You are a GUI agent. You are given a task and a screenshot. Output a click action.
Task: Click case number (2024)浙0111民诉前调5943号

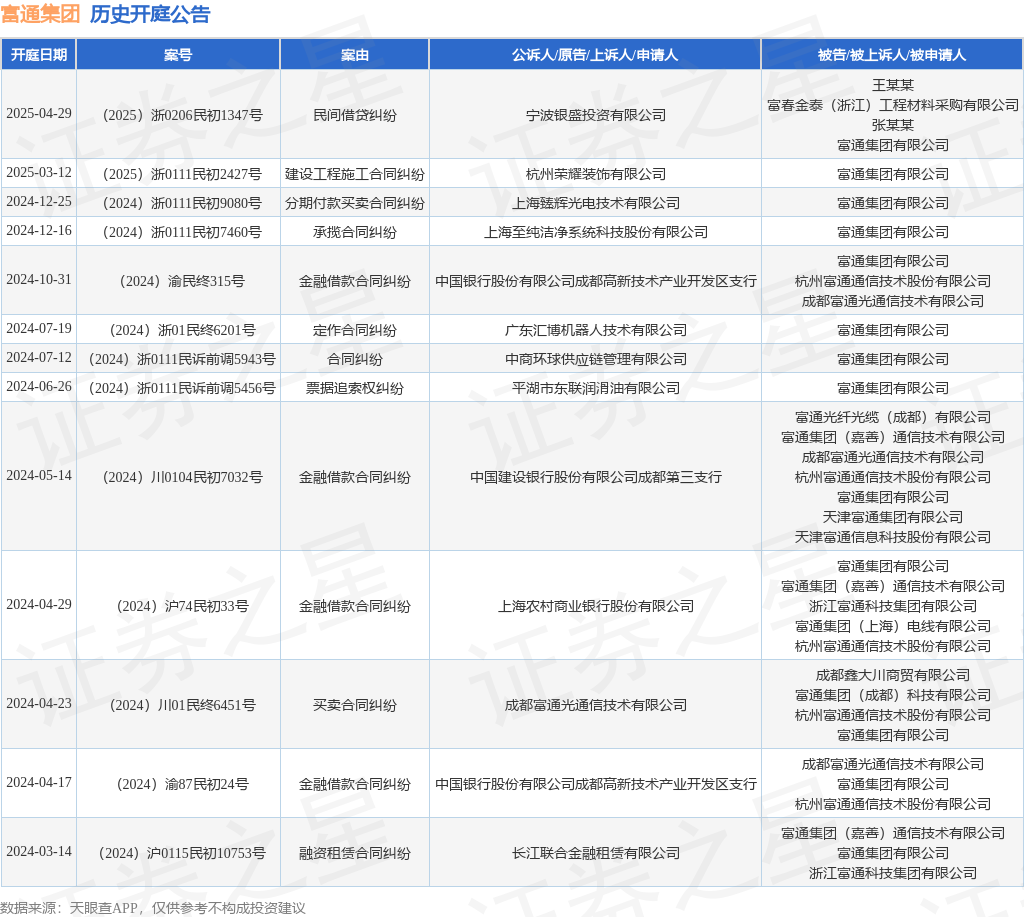click(178, 359)
